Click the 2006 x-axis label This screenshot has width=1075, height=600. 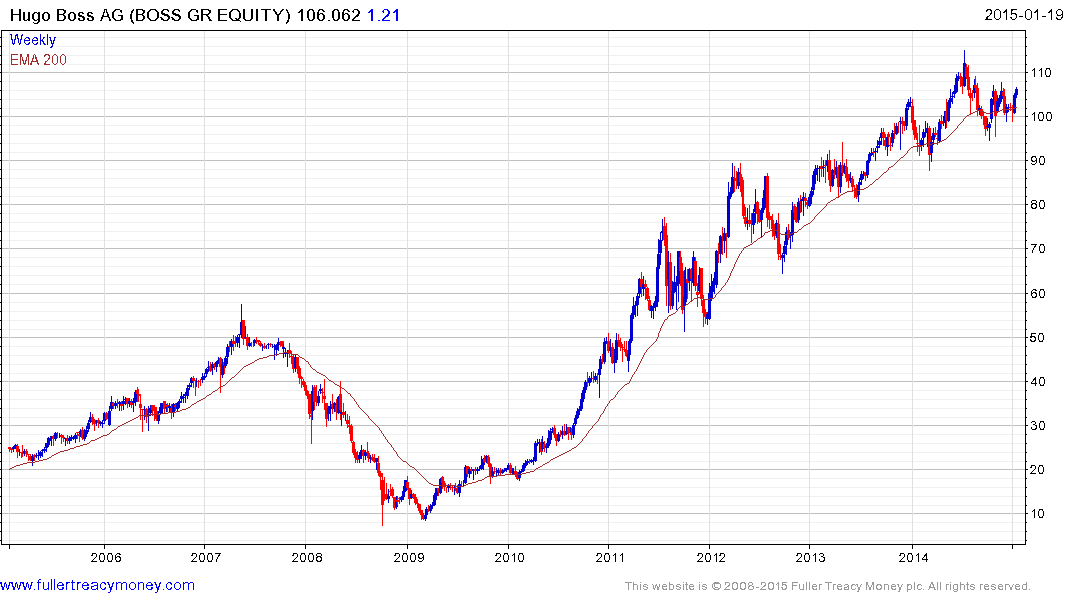106,557
